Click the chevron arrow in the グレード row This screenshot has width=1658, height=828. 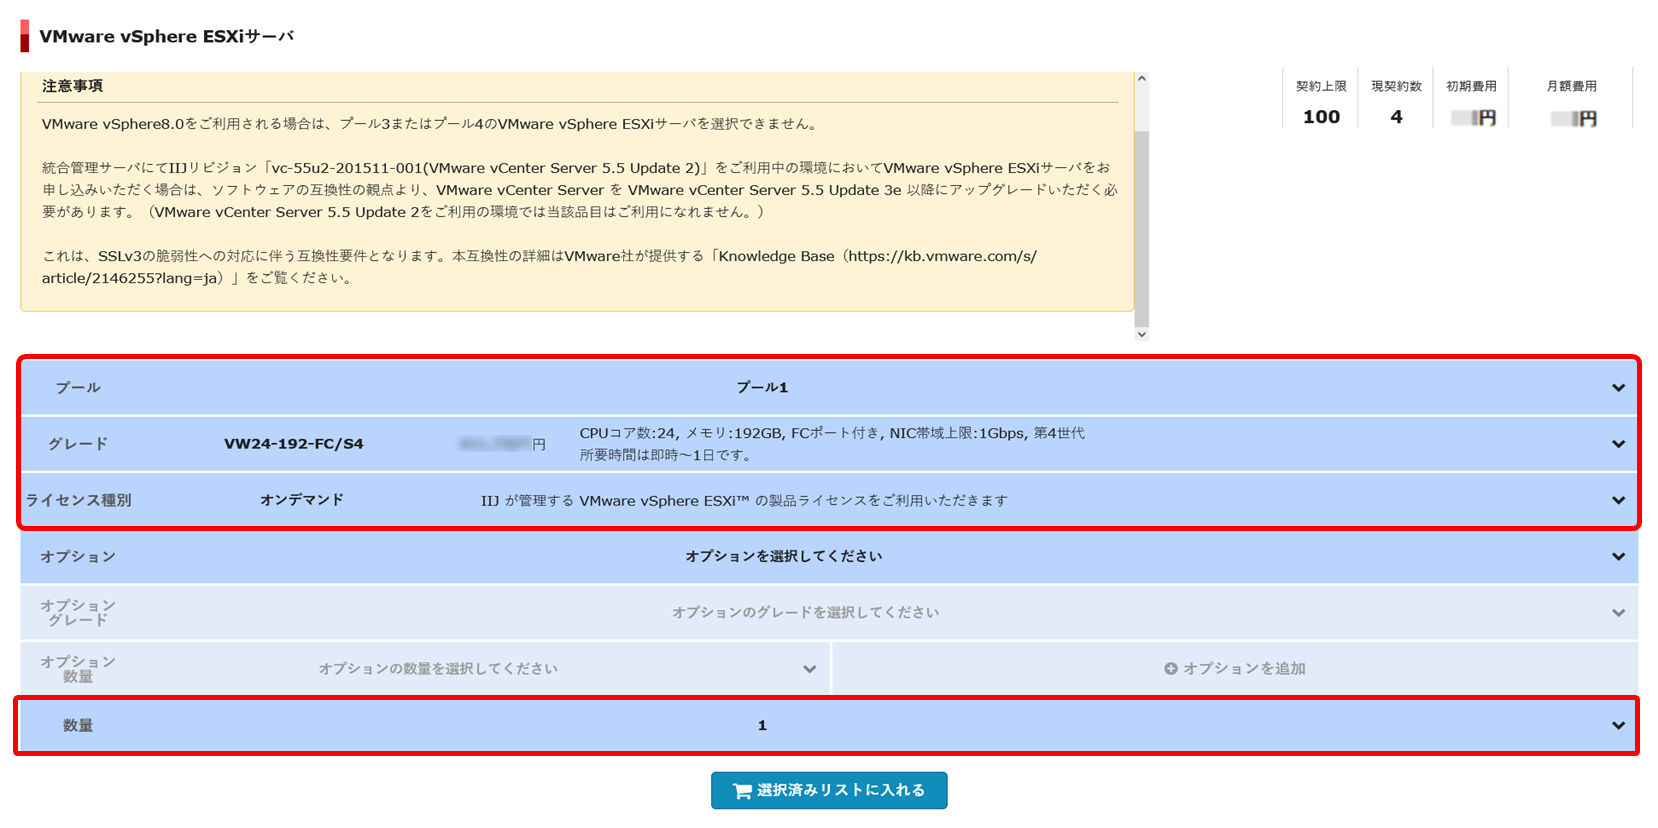point(1618,444)
